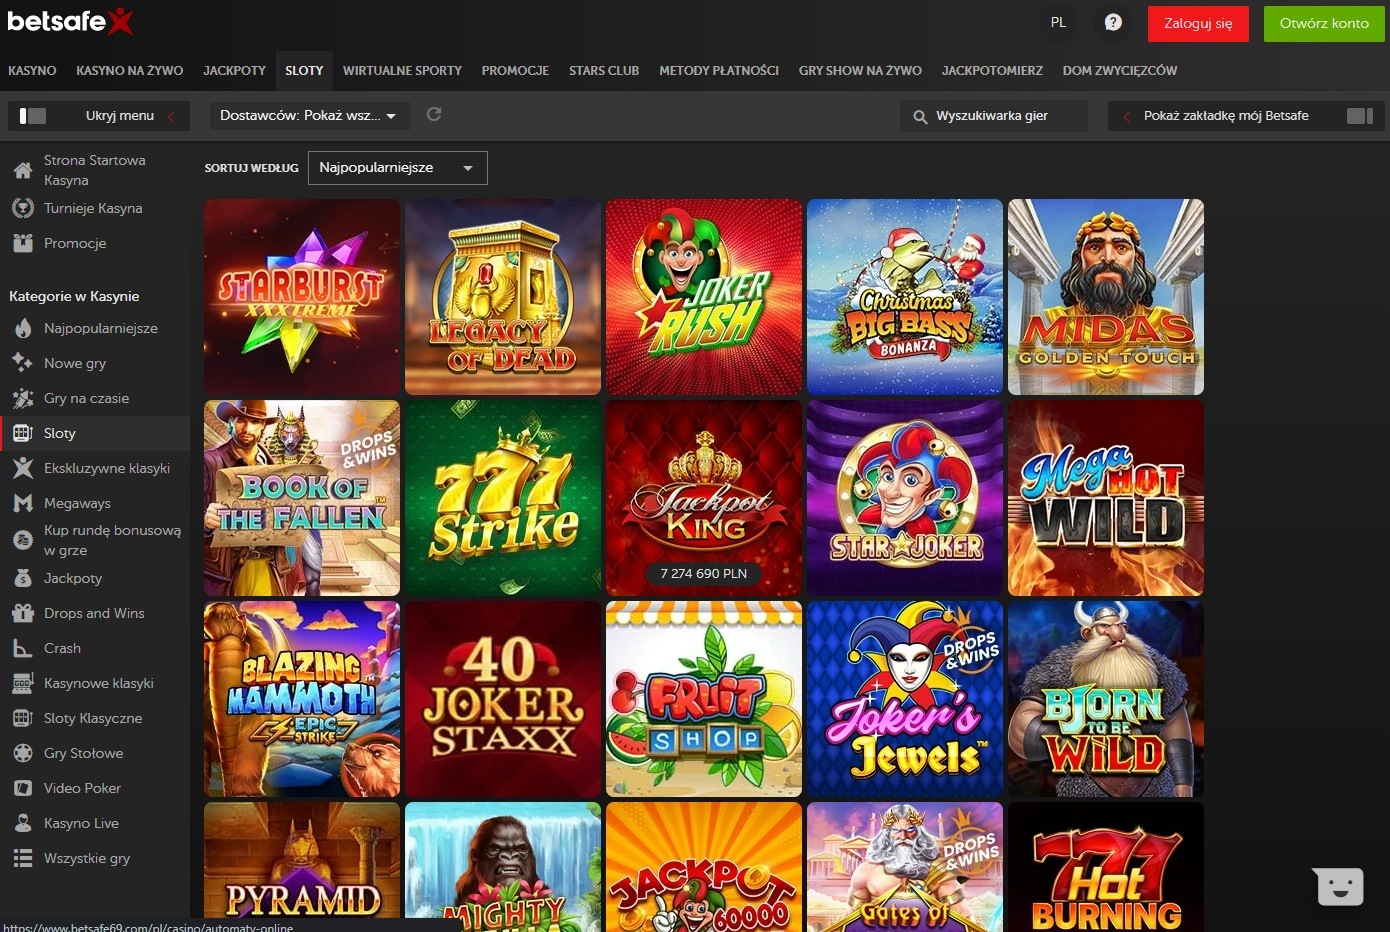The height and width of the screenshot is (932, 1390).
Task: Expand the Sortuj według Najpopularniejsze dropdown
Action: (x=397, y=168)
